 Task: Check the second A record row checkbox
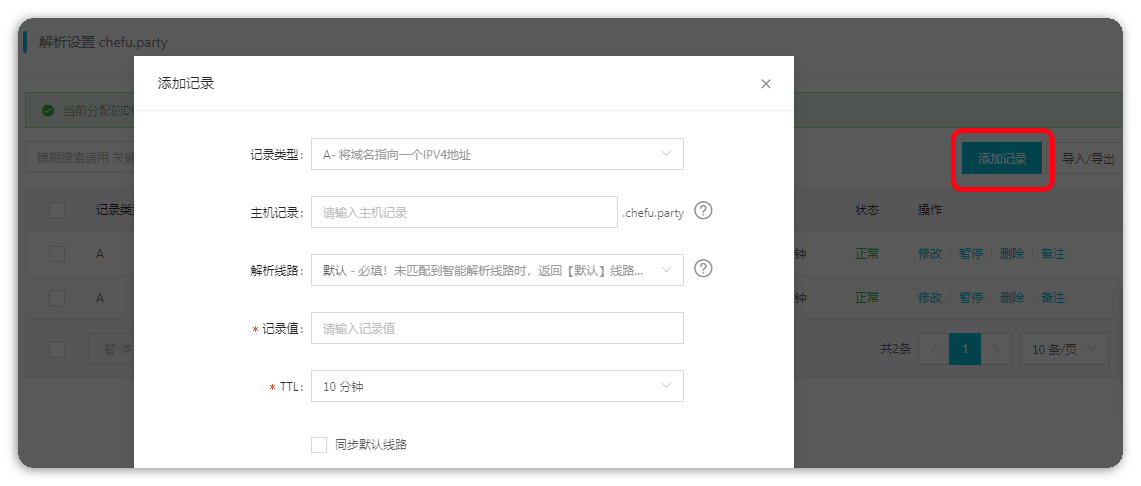click(57, 298)
